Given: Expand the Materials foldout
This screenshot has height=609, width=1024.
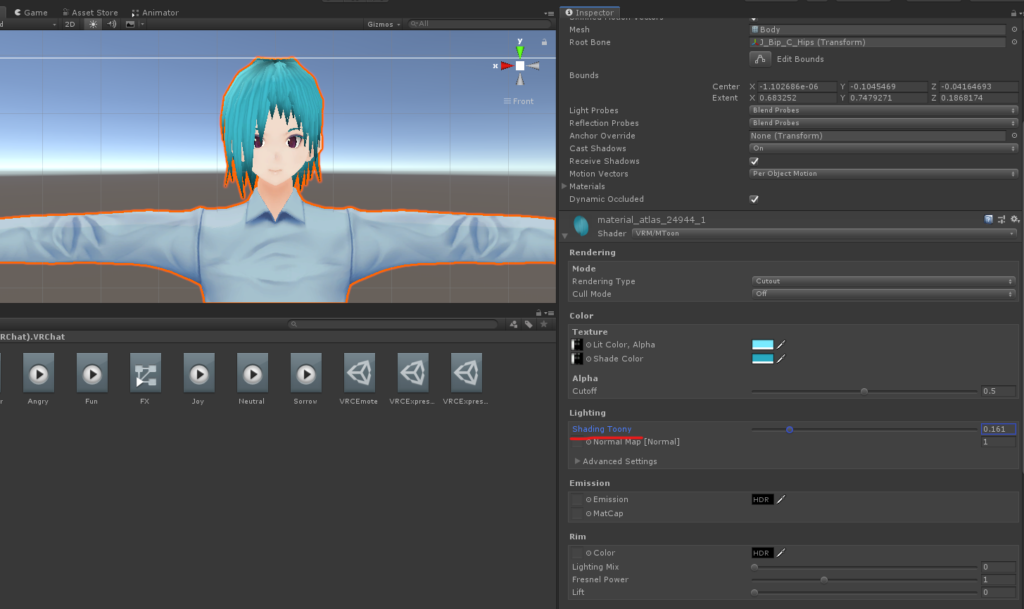Looking at the screenshot, I should tap(564, 187).
